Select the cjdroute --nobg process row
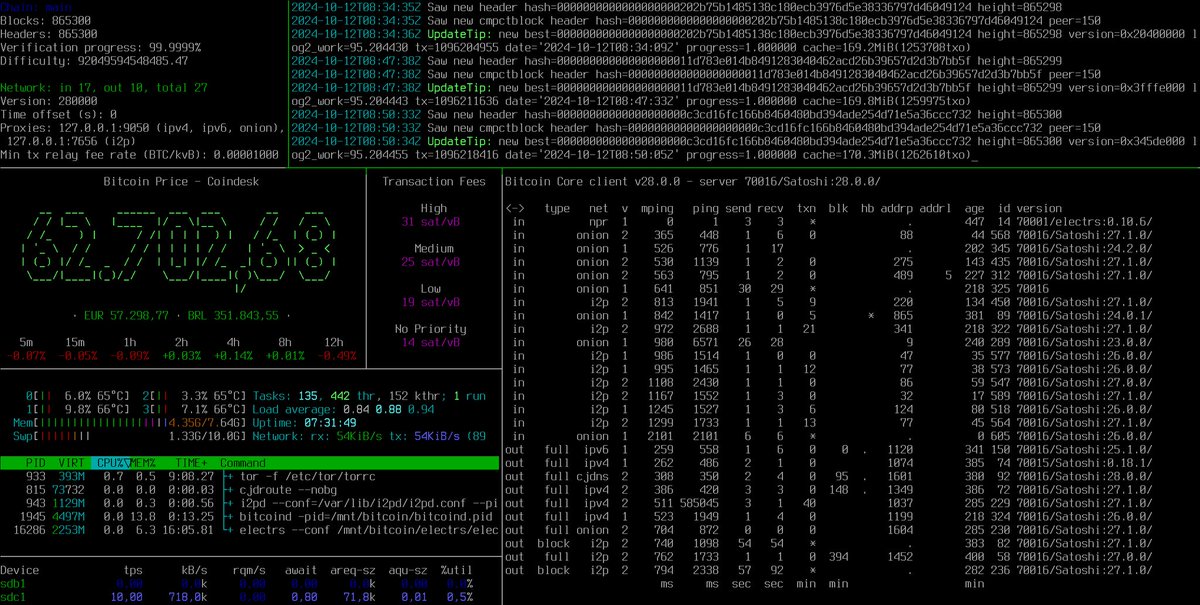1200x605 pixels. pyautogui.click(x=250, y=490)
